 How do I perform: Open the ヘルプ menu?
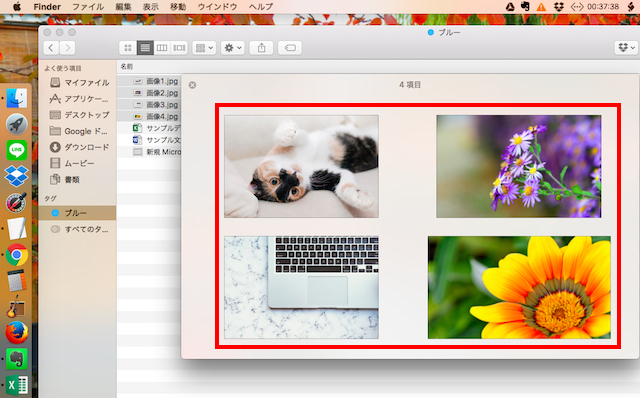click(x=261, y=7)
